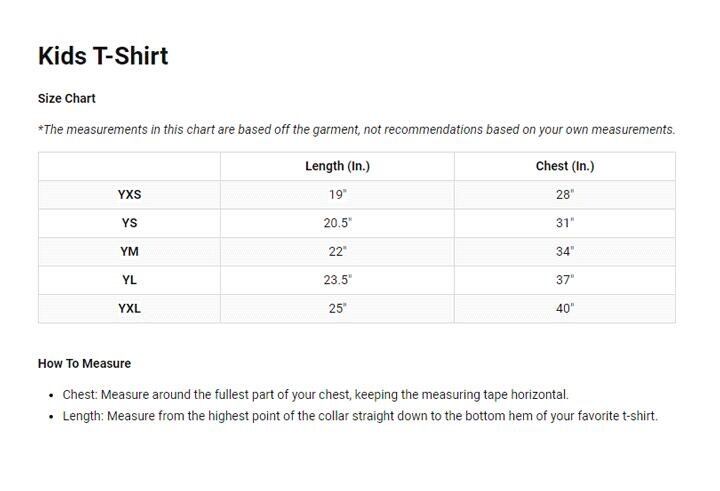The image size is (720, 491).
Task: Click the 22" length value
Action: (337, 252)
